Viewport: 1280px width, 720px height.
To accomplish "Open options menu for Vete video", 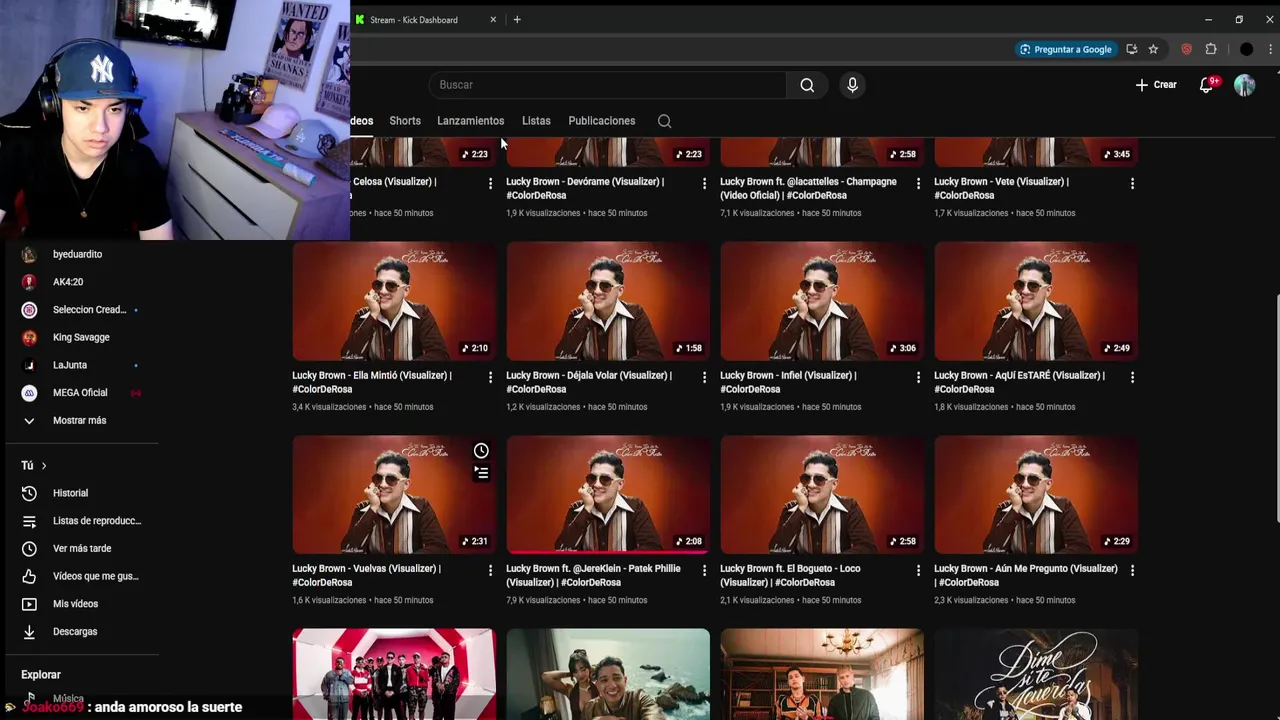I will coord(1132,183).
